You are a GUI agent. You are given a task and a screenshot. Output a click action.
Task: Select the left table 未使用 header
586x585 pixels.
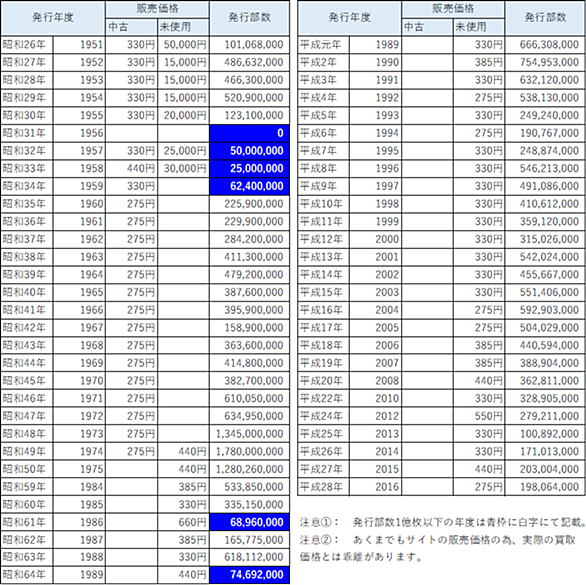(x=183, y=27)
